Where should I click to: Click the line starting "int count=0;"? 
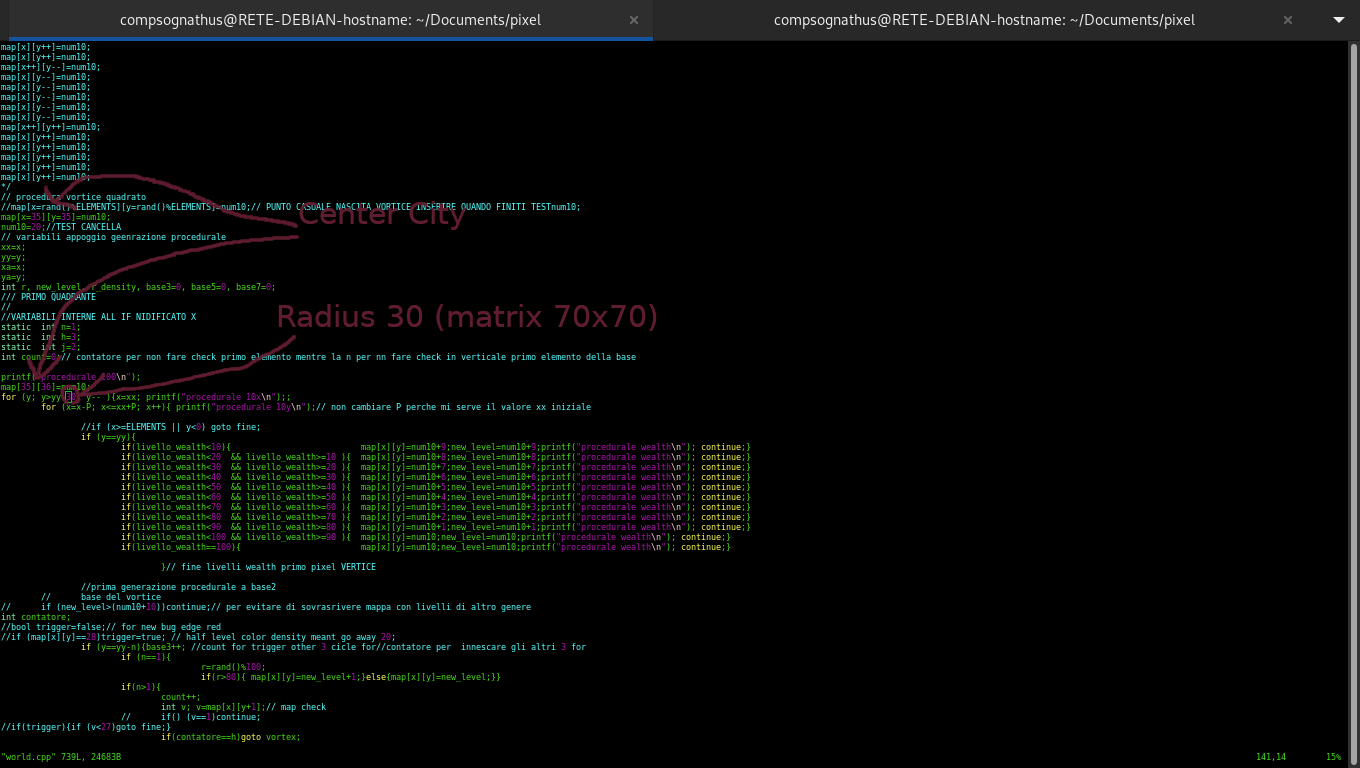click(318, 357)
